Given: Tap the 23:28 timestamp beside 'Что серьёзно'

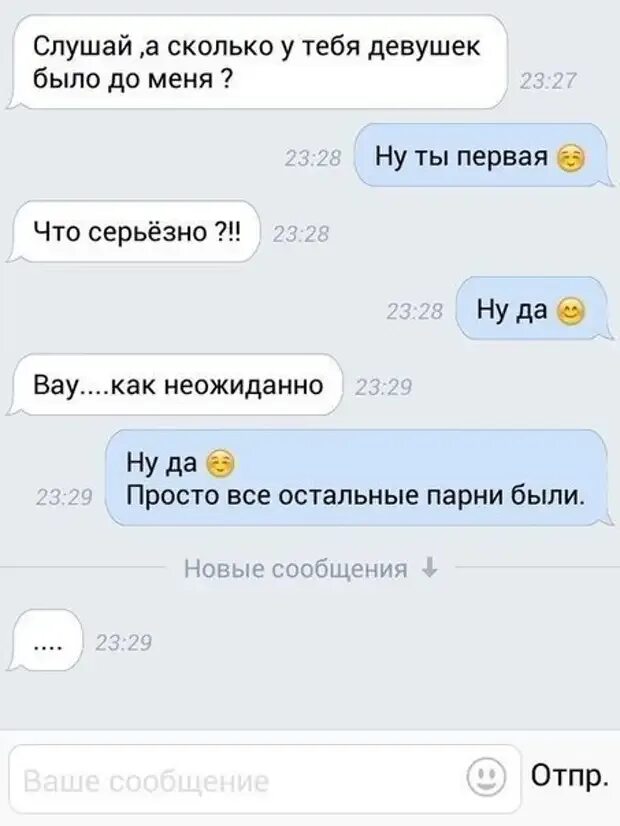Looking at the screenshot, I should pos(300,234).
